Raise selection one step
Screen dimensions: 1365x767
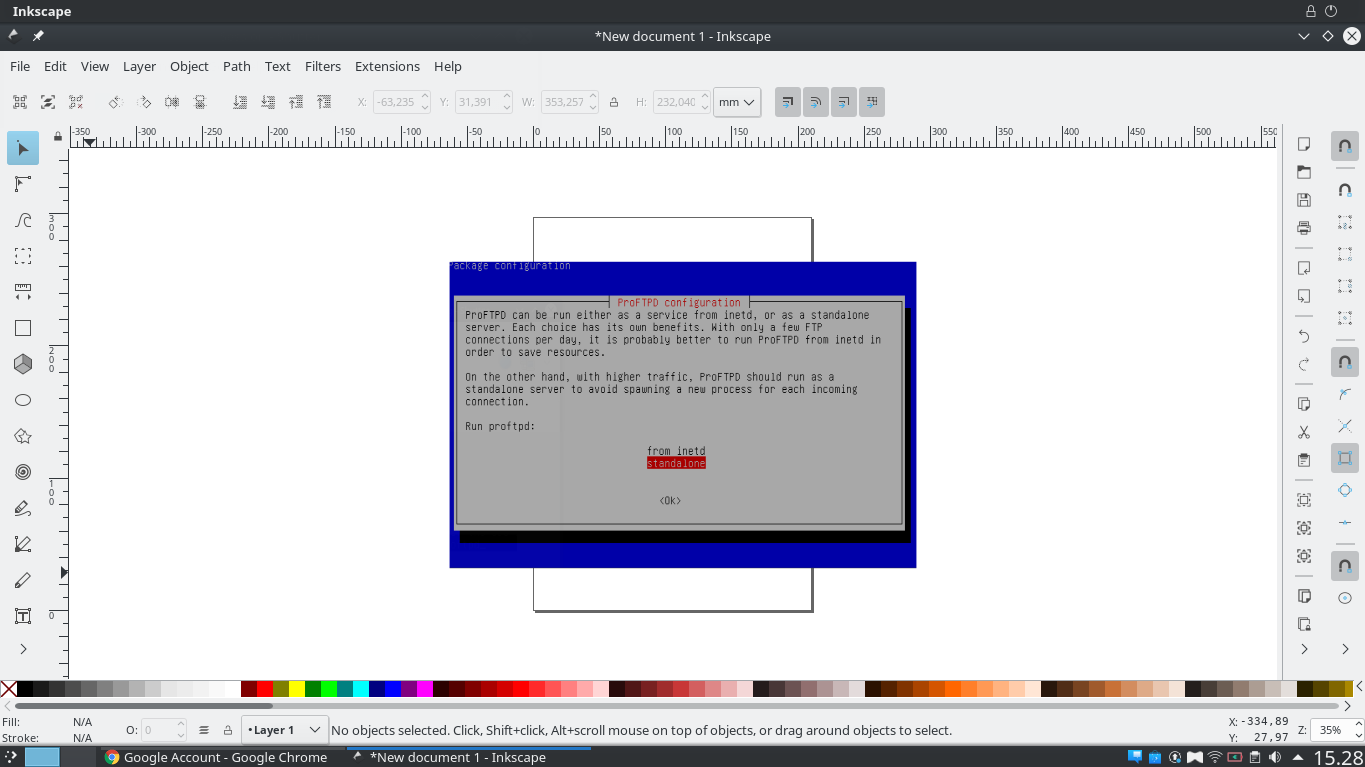[x=295, y=102]
